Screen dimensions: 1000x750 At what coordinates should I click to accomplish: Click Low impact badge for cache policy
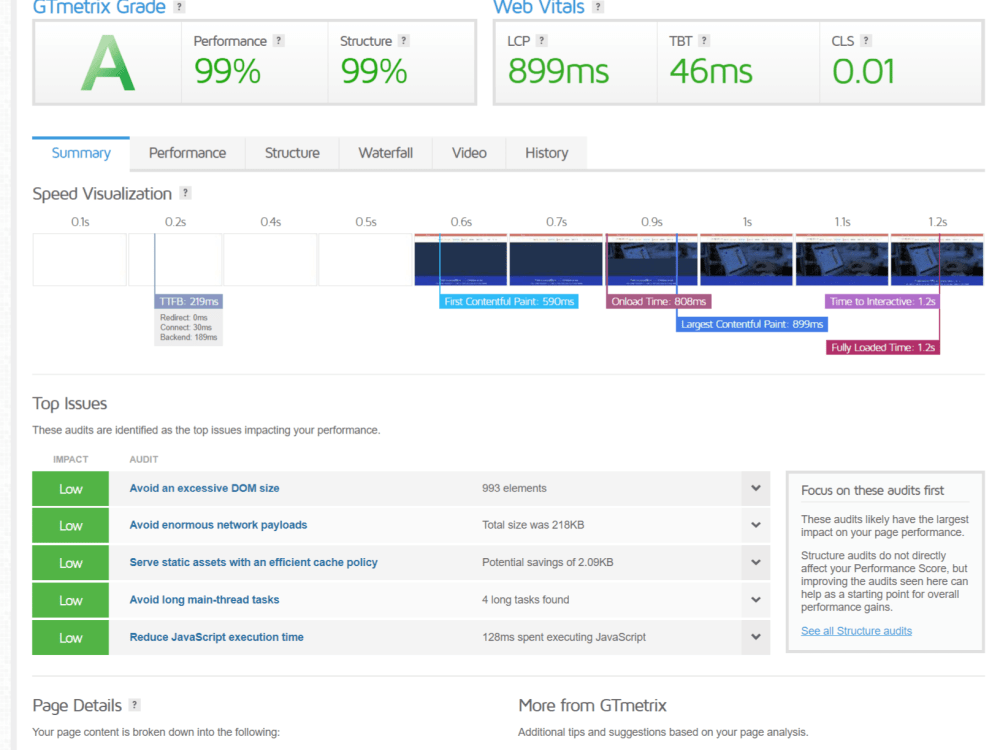pyautogui.click(x=71, y=562)
